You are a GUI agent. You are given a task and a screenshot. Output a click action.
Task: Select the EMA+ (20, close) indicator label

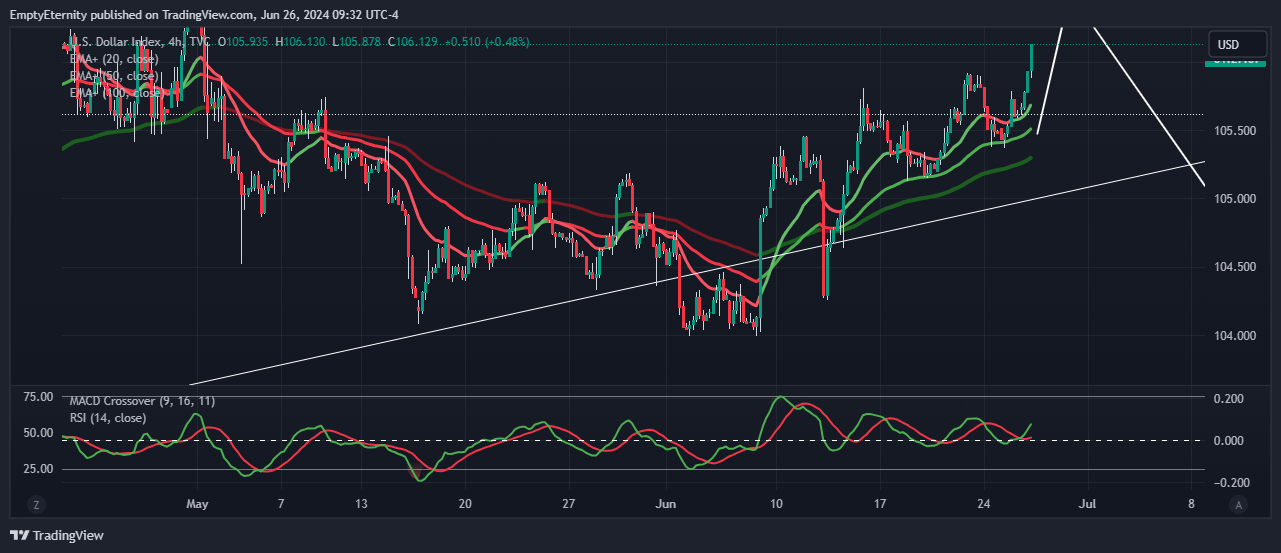(x=113, y=59)
